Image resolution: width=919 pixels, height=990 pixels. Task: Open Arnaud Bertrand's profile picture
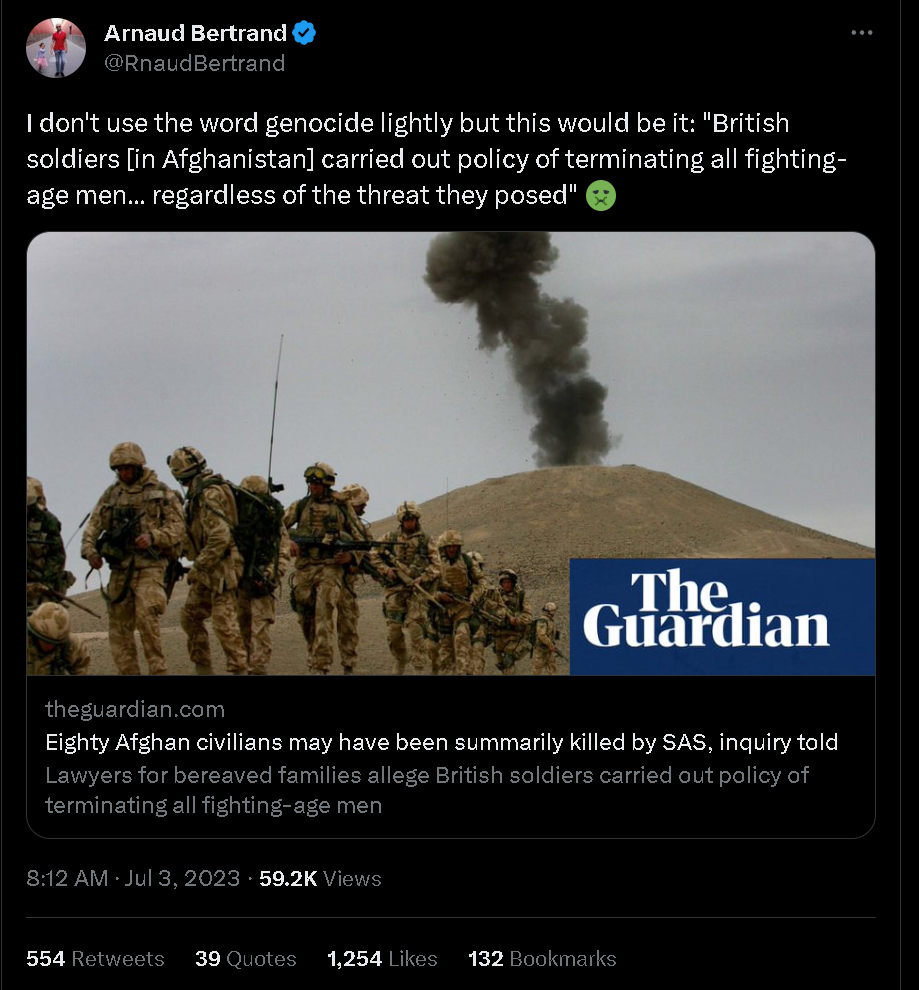55,47
